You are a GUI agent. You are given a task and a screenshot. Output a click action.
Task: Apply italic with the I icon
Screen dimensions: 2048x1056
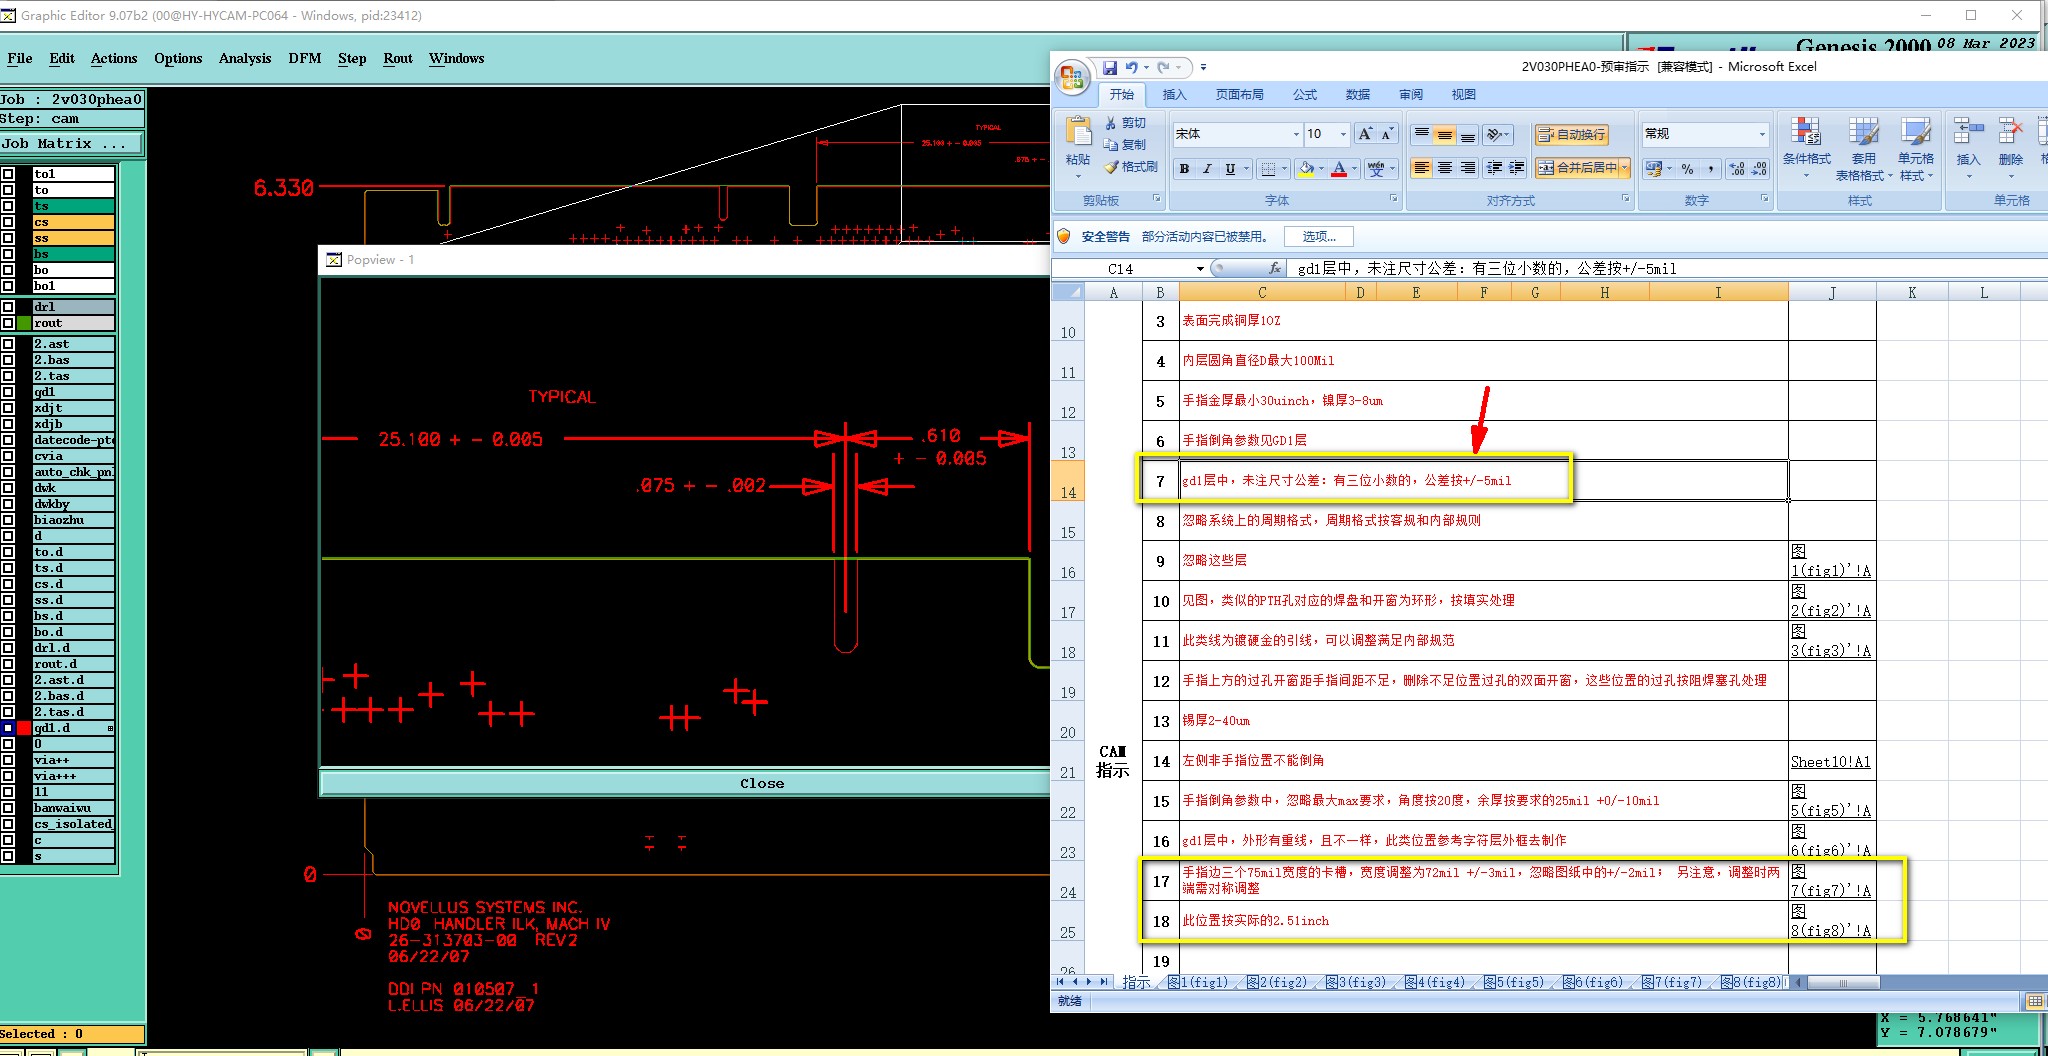pos(1207,169)
